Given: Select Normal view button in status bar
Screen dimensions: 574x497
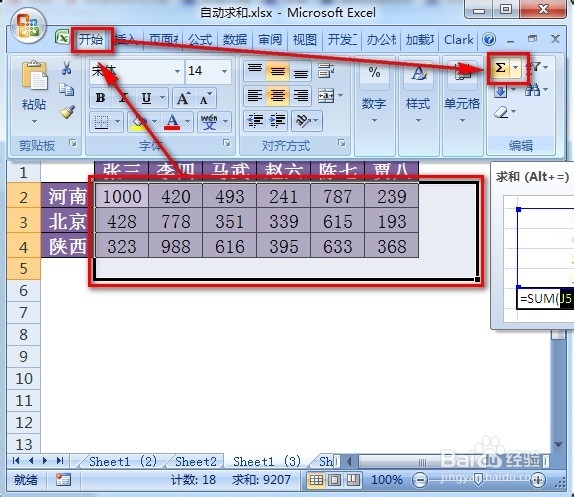Looking at the screenshot, I should click(x=316, y=480).
